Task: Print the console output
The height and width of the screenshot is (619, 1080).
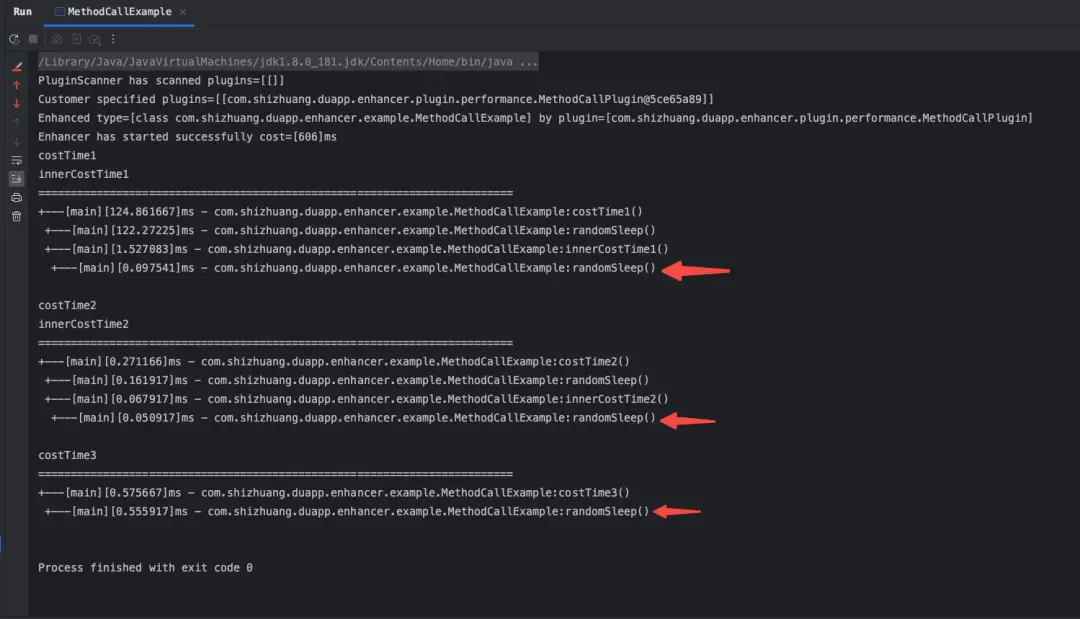Action: tap(16, 197)
